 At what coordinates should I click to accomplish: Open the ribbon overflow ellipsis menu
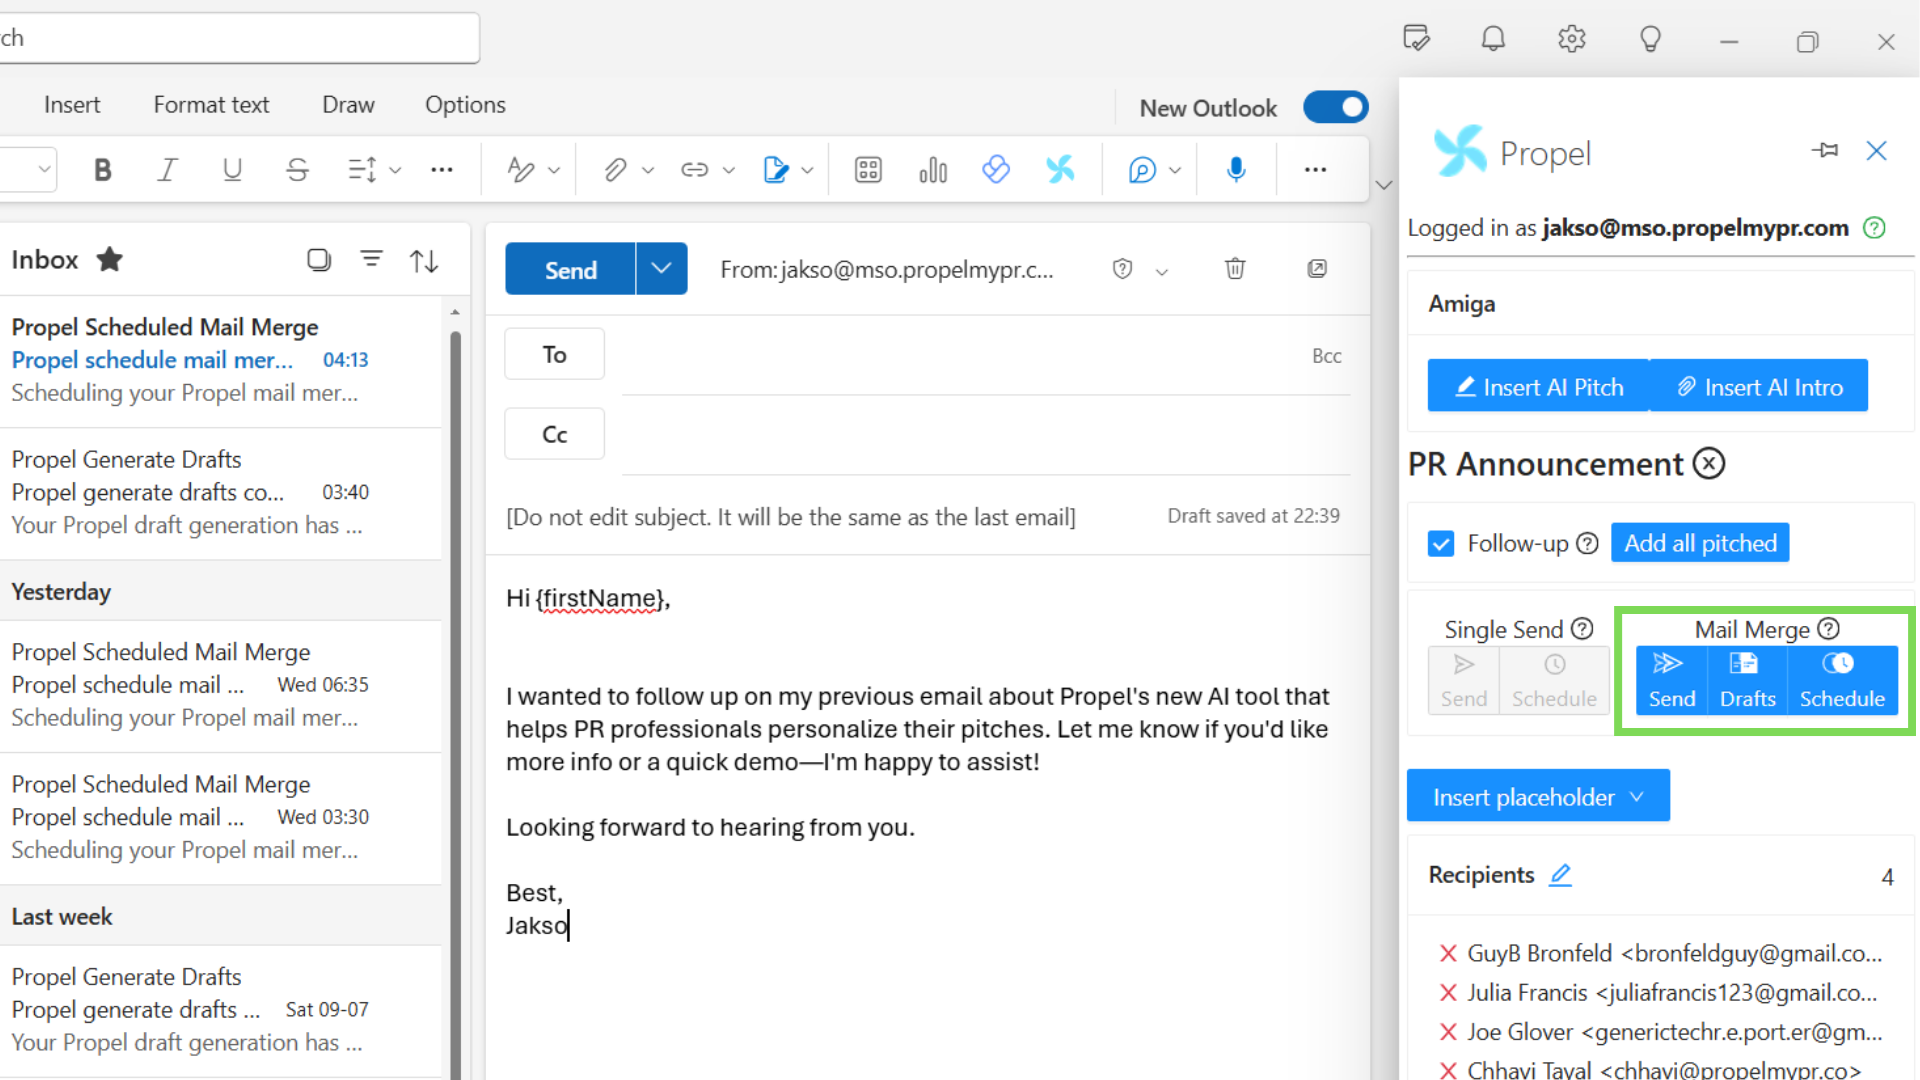click(x=1315, y=170)
